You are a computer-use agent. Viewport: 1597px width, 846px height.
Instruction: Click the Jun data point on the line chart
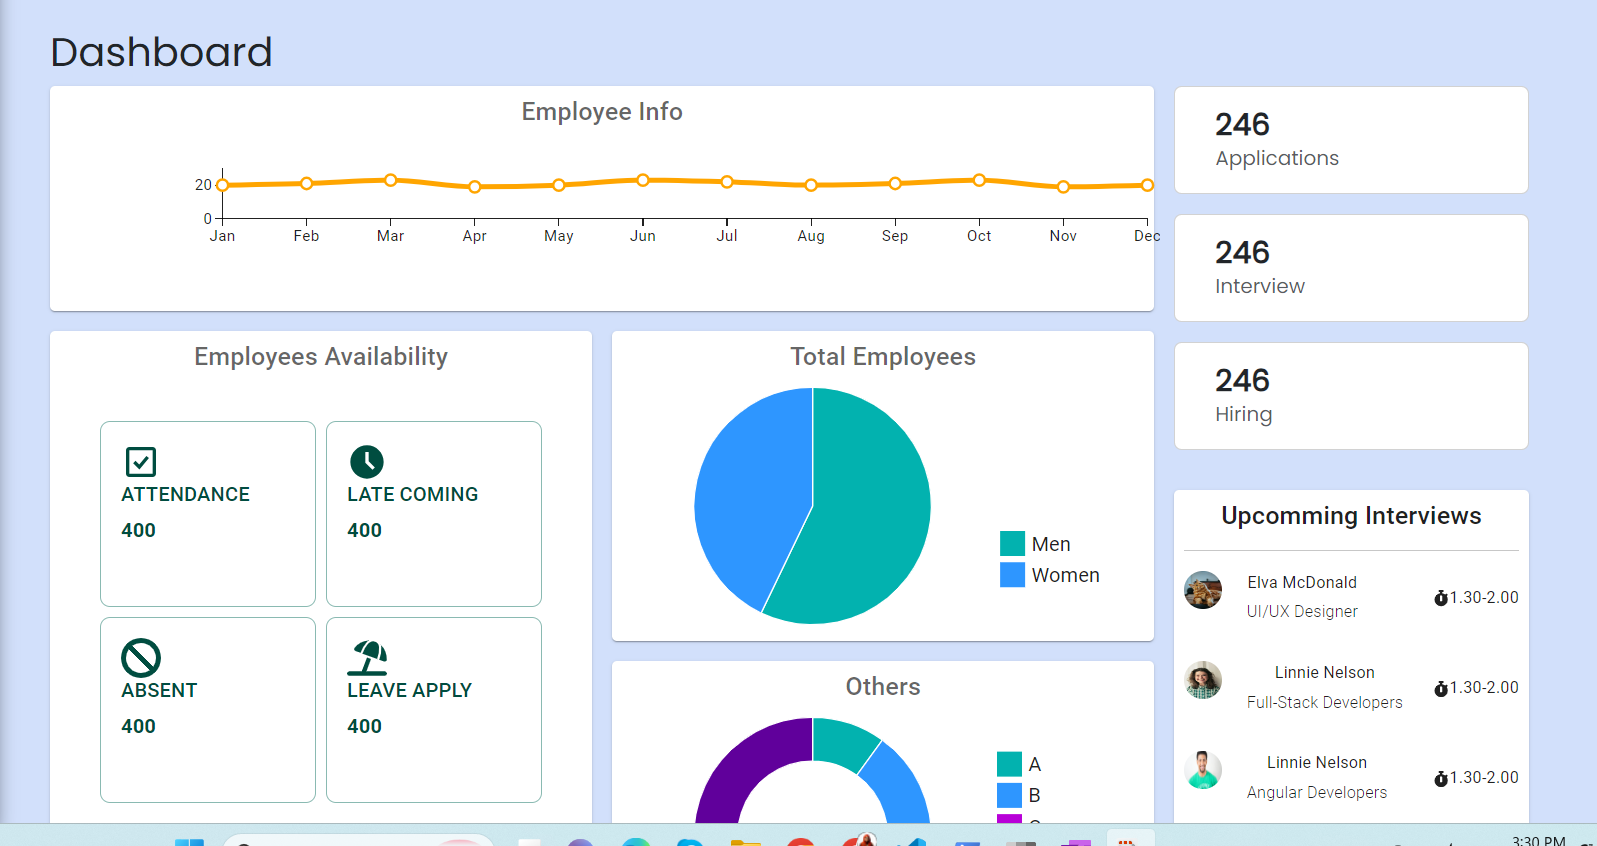643,180
